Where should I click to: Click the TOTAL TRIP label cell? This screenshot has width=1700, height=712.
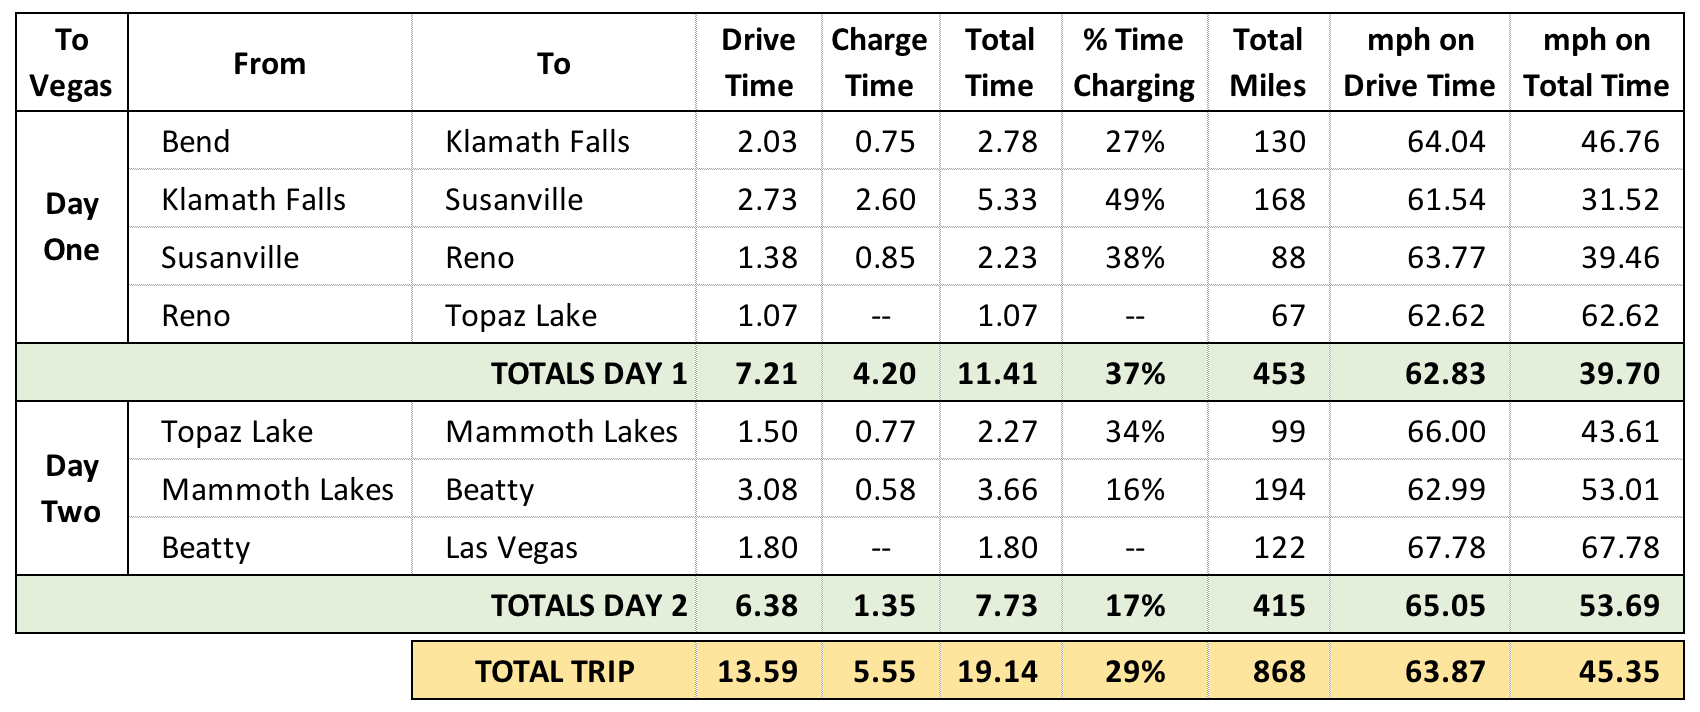point(554,670)
